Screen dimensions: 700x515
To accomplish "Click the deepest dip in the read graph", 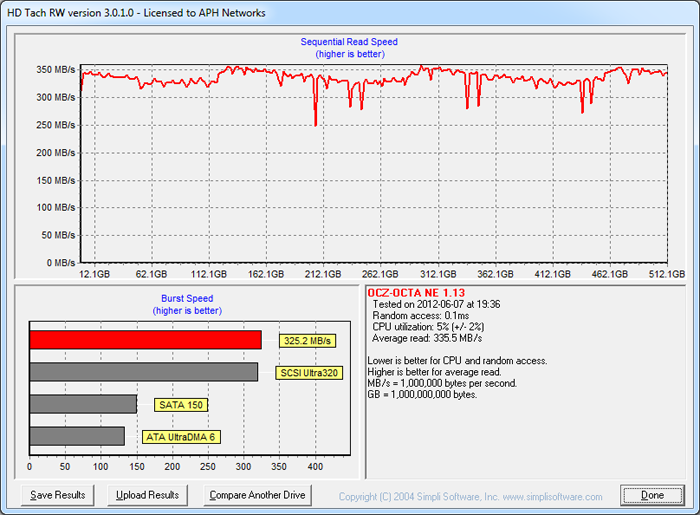I will click(316, 124).
